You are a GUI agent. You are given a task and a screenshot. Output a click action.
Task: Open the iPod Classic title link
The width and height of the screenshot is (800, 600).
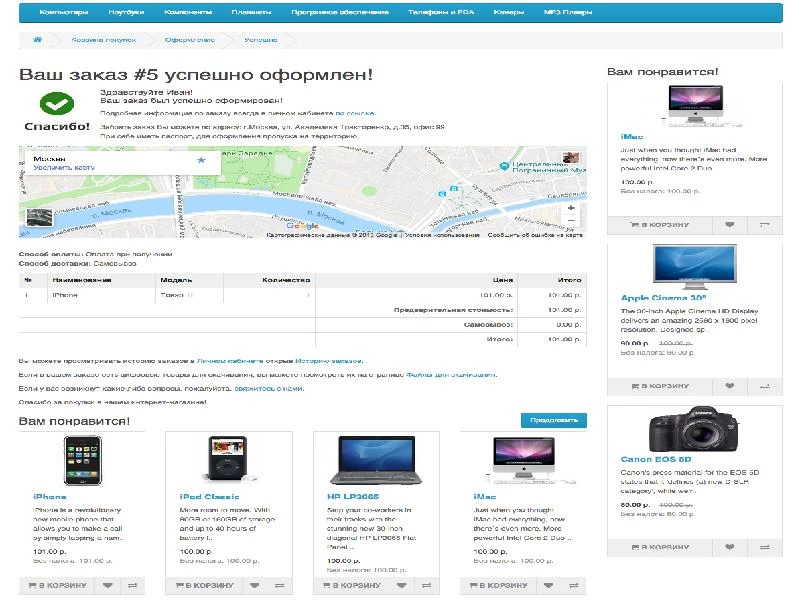pos(209,496)
